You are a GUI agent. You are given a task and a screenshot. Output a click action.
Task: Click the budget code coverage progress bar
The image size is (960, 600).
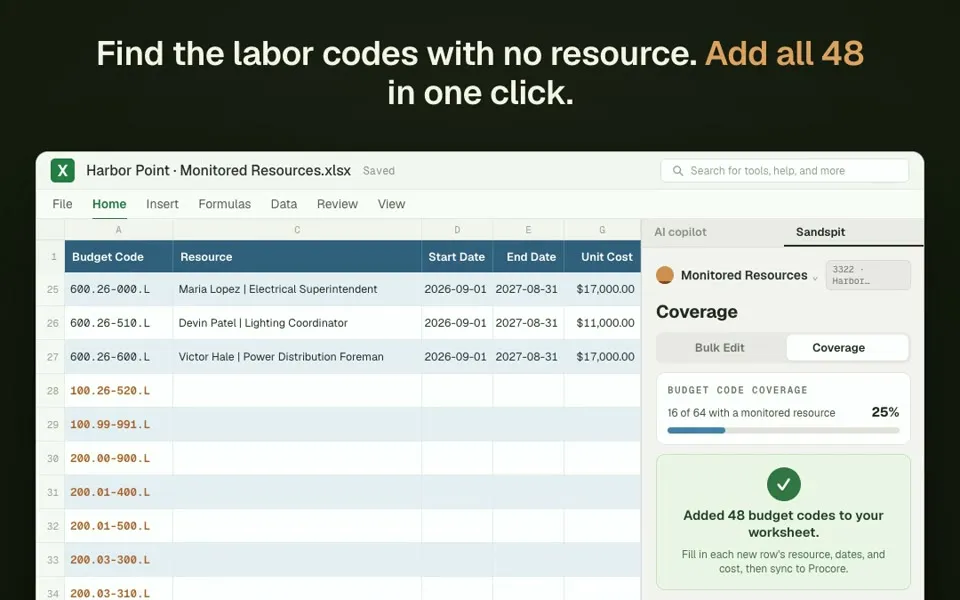pyautogui.click(x=783, y=430)
